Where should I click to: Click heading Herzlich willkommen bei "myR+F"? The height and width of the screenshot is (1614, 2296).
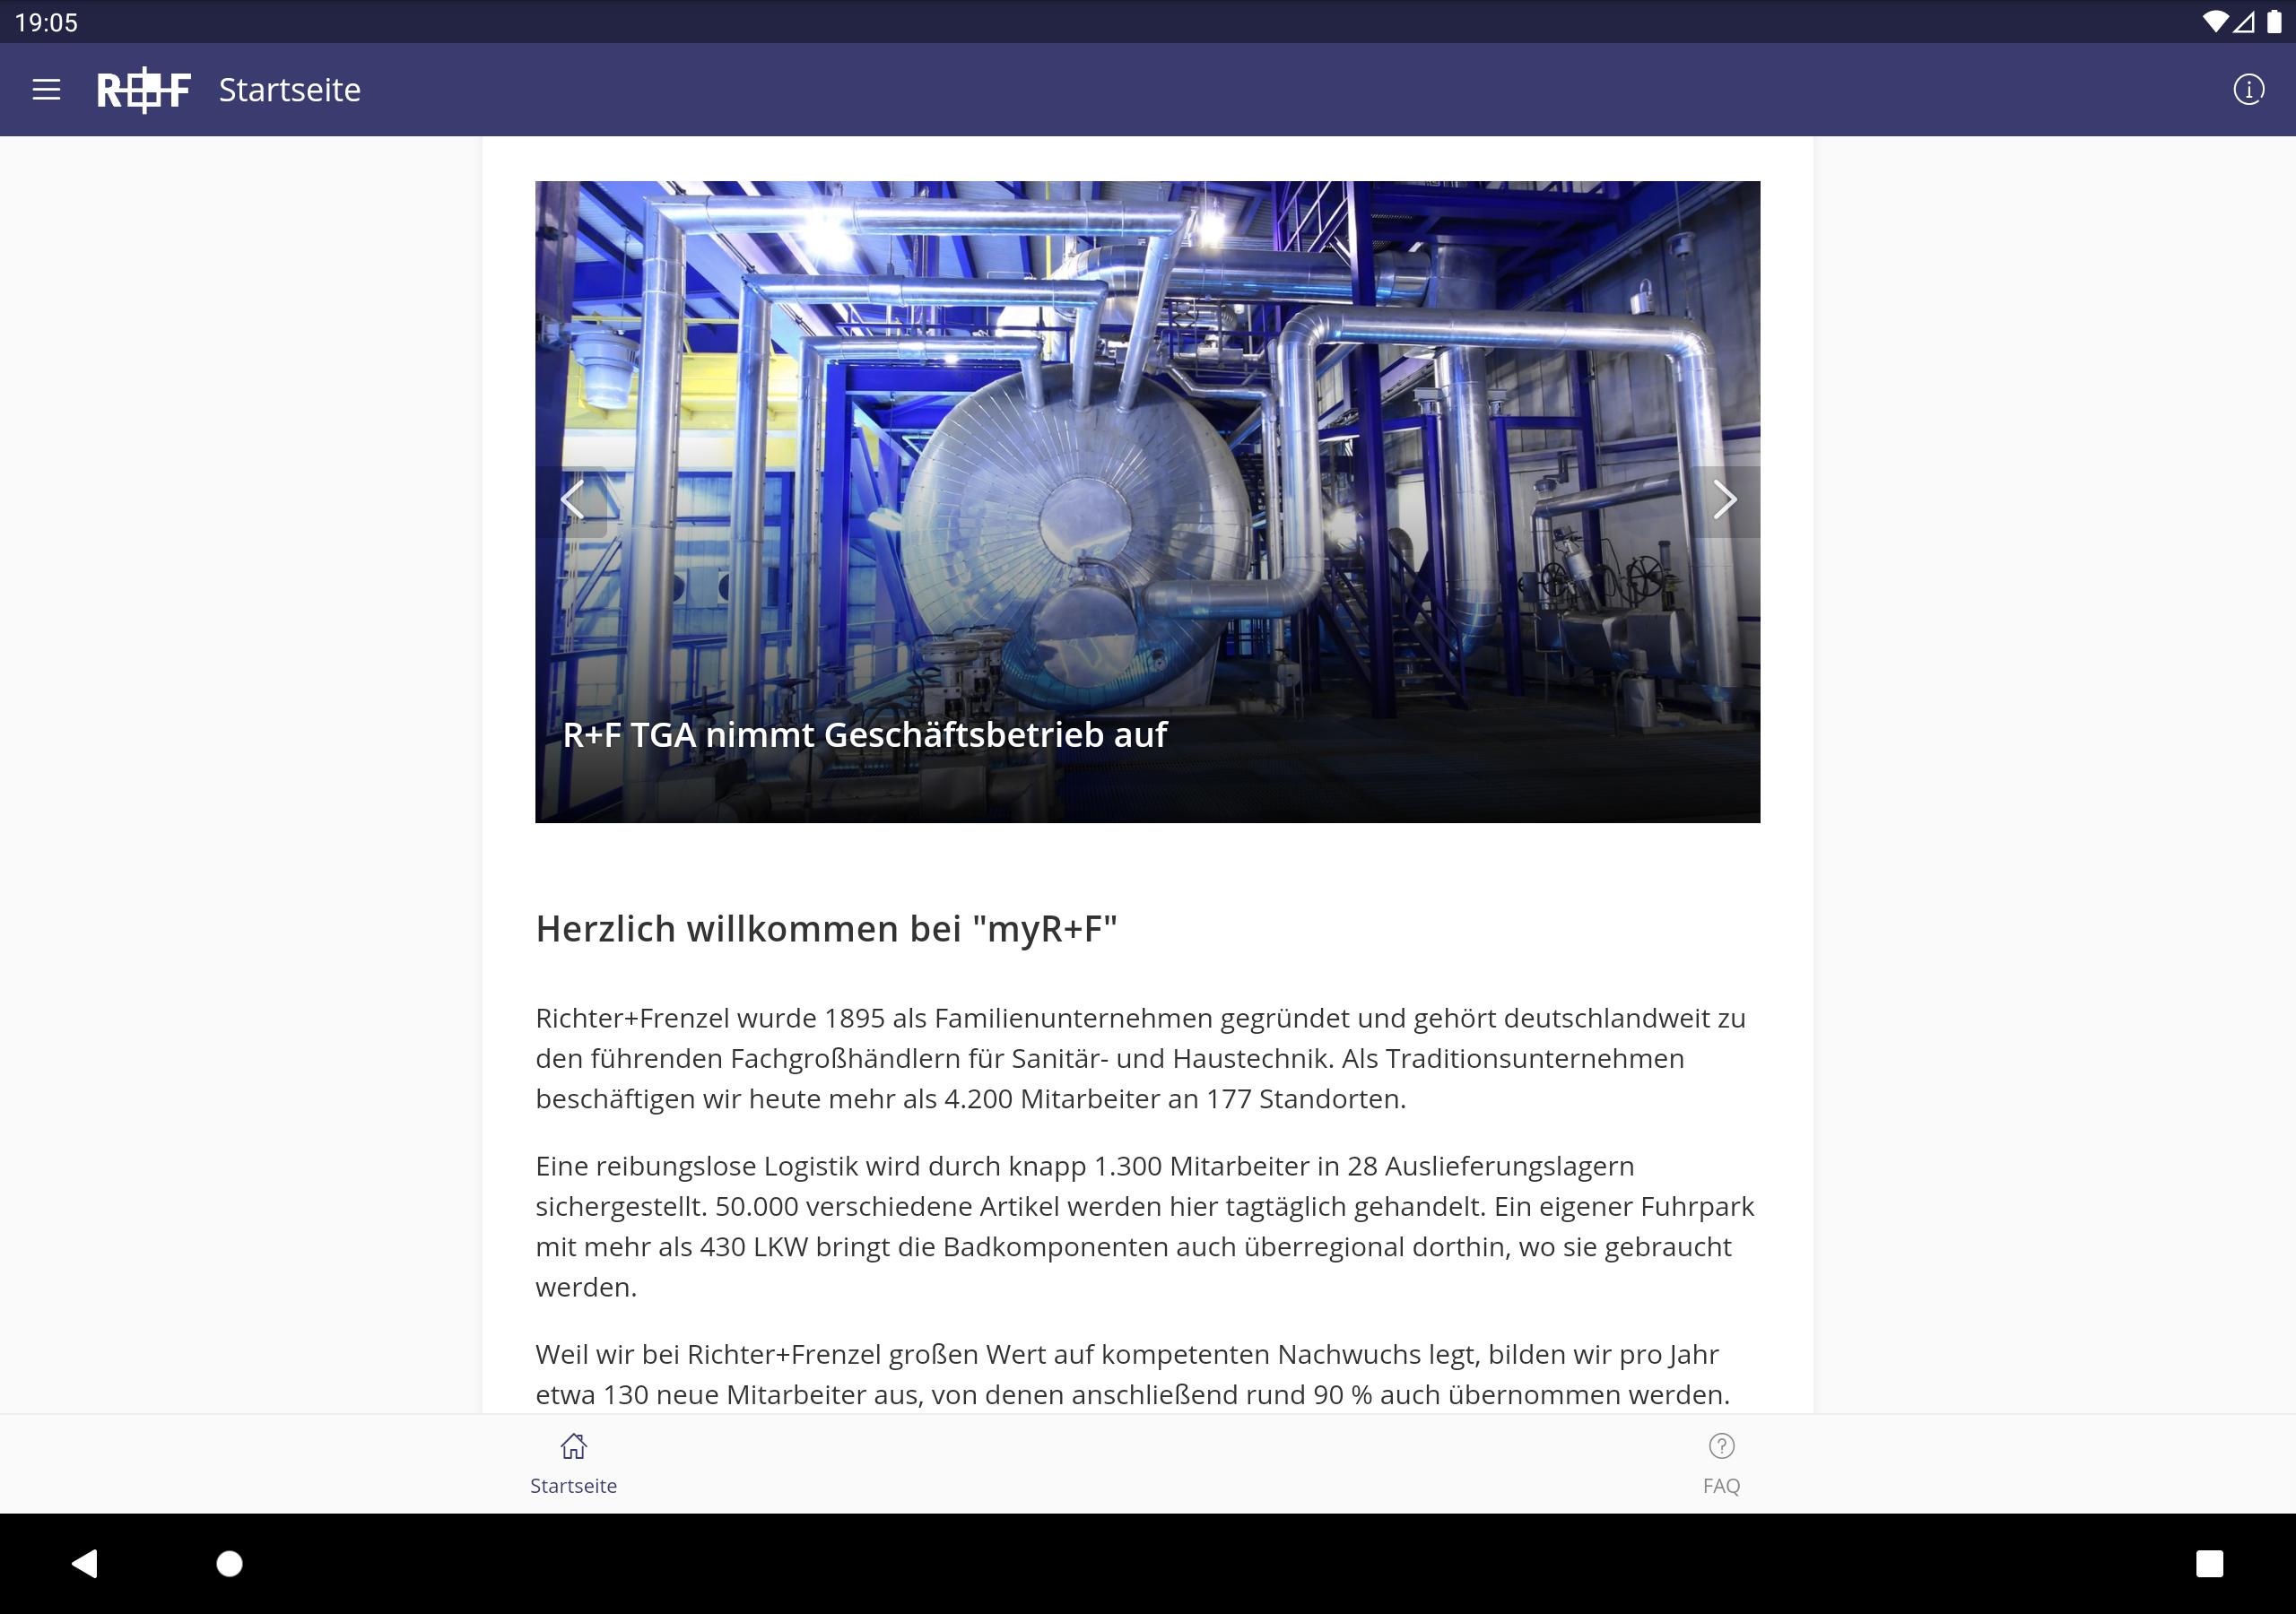(x=826, y=929)
